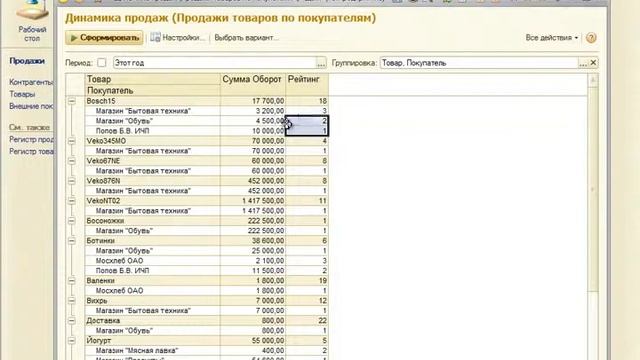Viewport: 640px width, 360px height.
Task: Collapse the Йогурт group
Action: click(72, 340)
